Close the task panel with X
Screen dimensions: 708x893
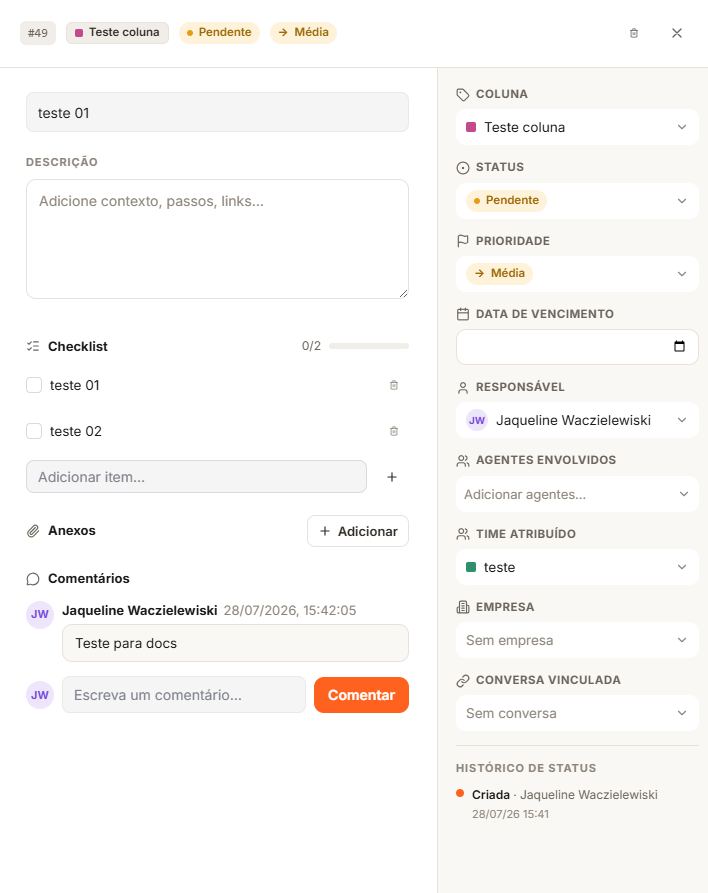tap(677, 33)
